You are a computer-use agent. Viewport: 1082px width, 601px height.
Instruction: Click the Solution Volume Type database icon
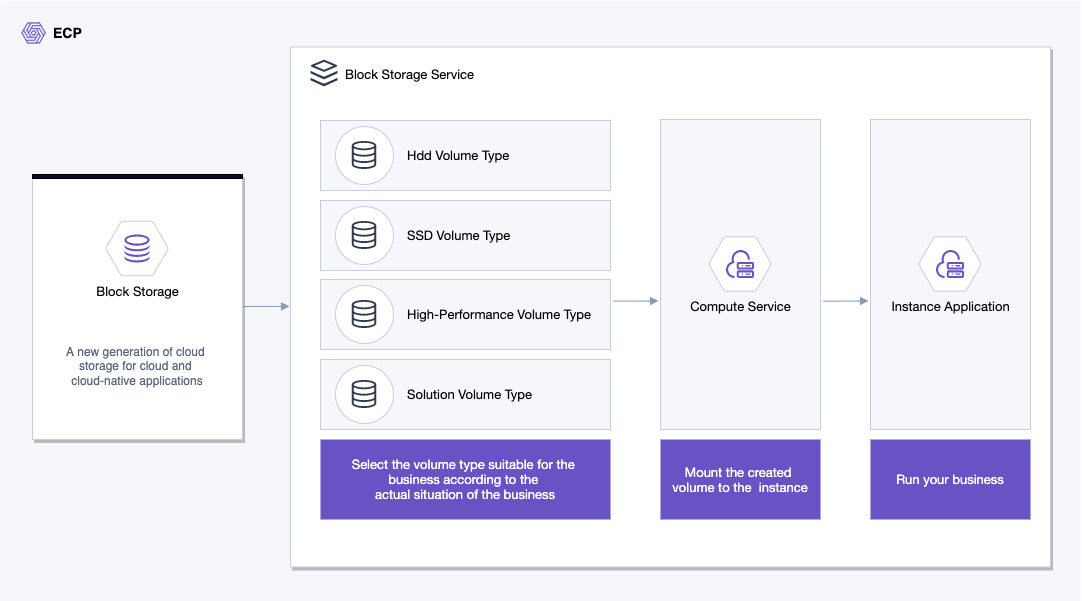(x=364, y=394)
